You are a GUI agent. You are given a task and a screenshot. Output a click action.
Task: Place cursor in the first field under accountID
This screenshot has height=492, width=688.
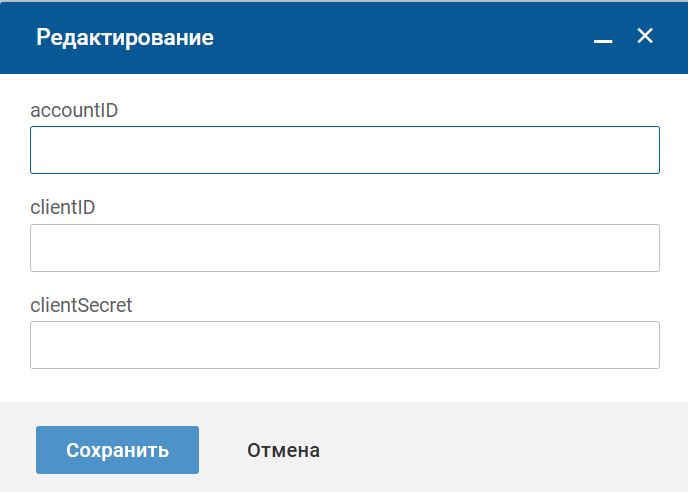click(x=344, y=150)
